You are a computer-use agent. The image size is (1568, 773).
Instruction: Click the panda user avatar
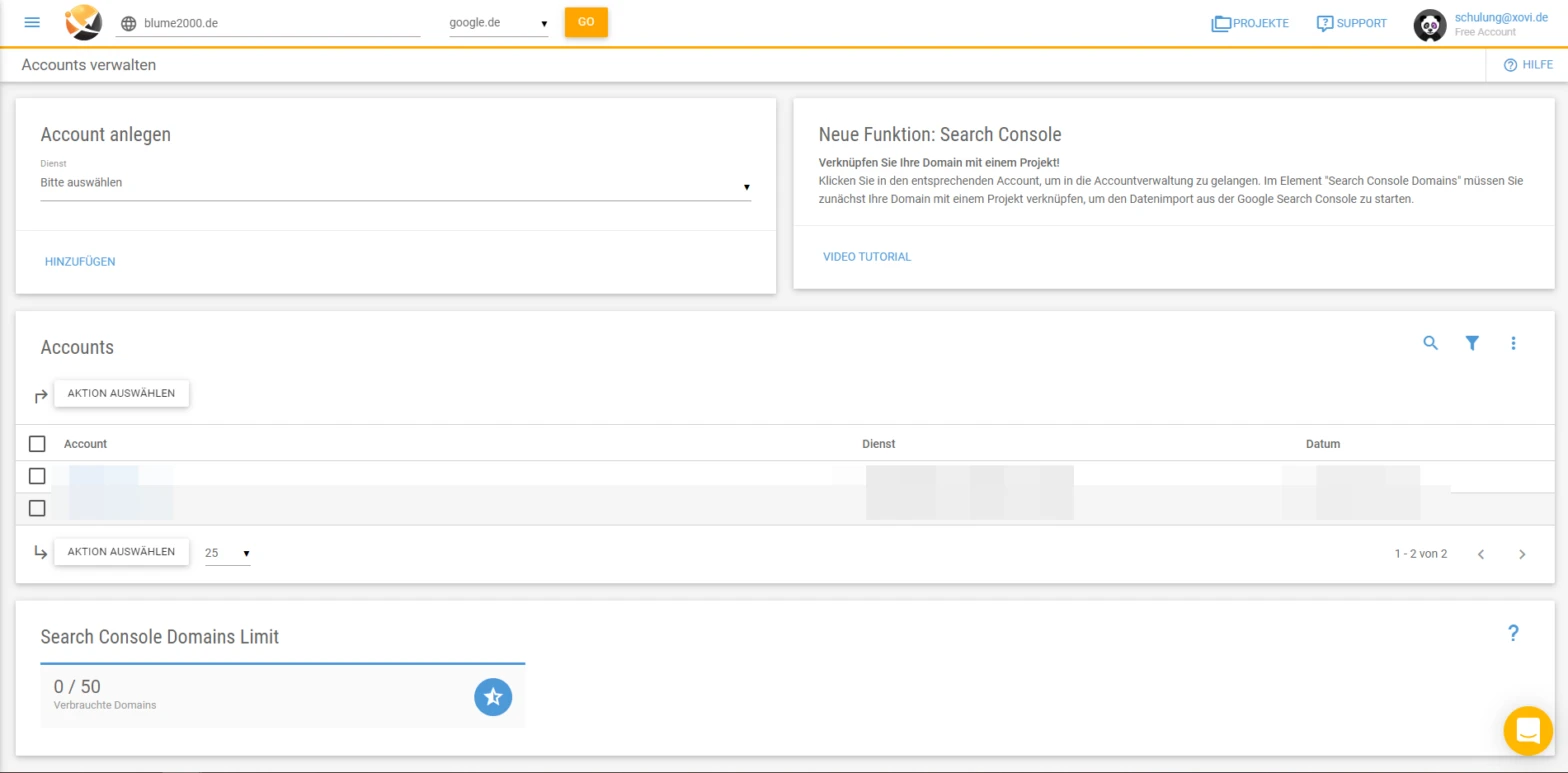point(1430,25)
